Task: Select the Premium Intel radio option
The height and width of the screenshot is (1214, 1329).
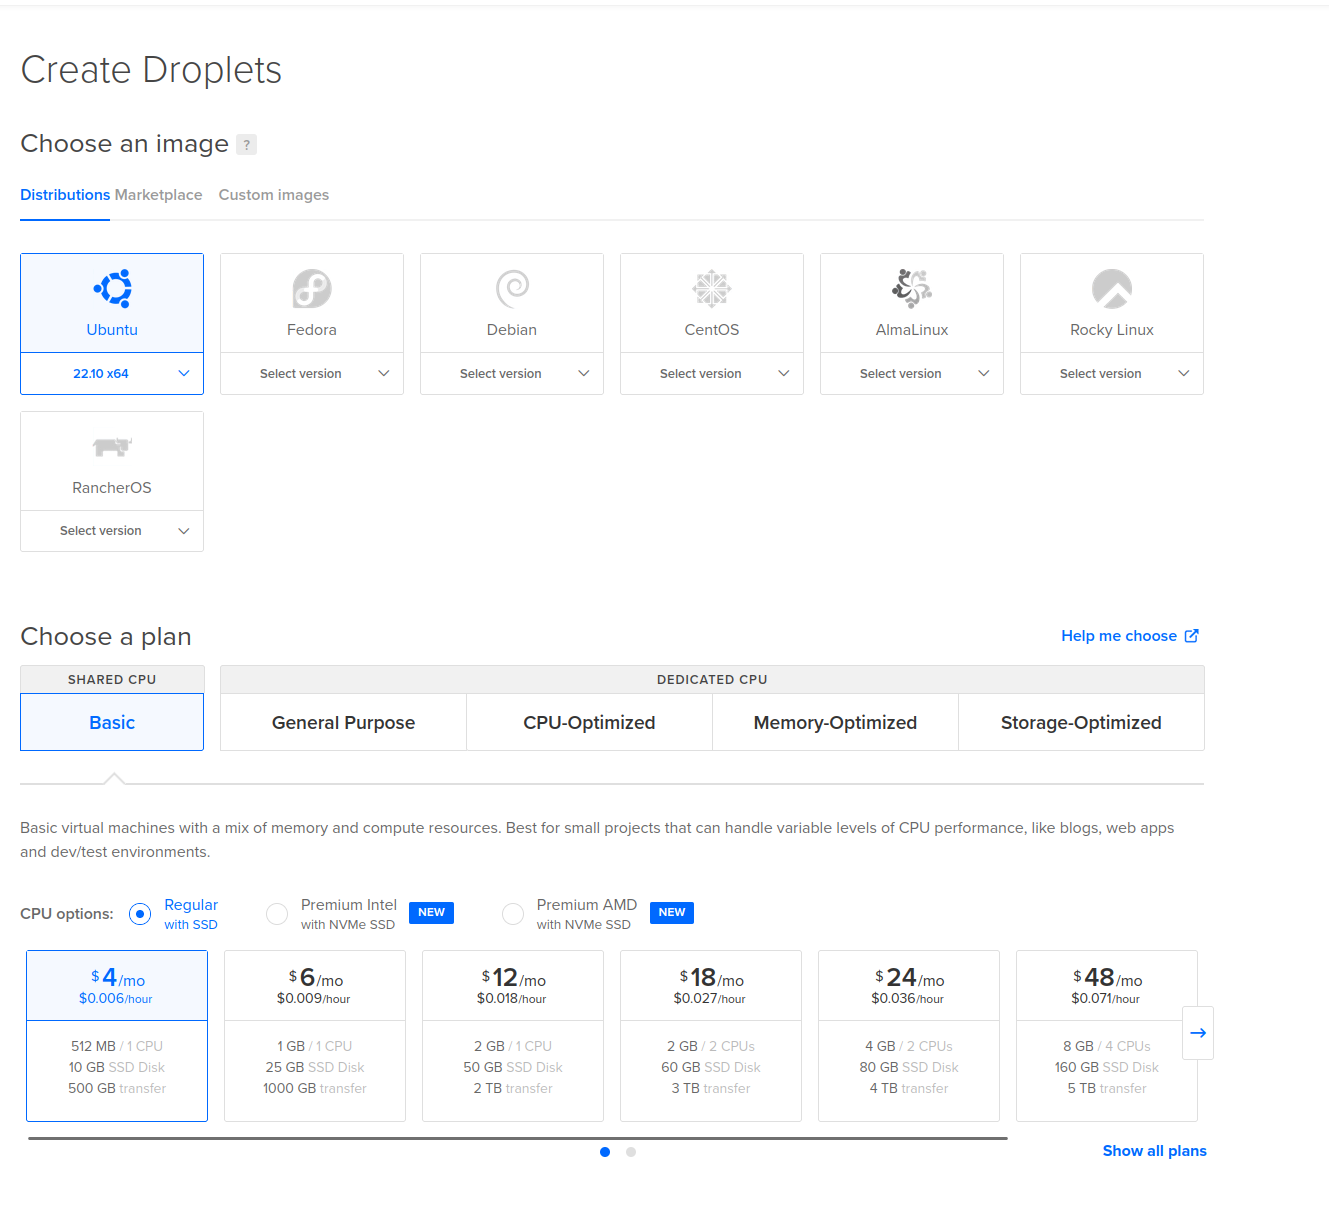Action: (x=277, y=914)
